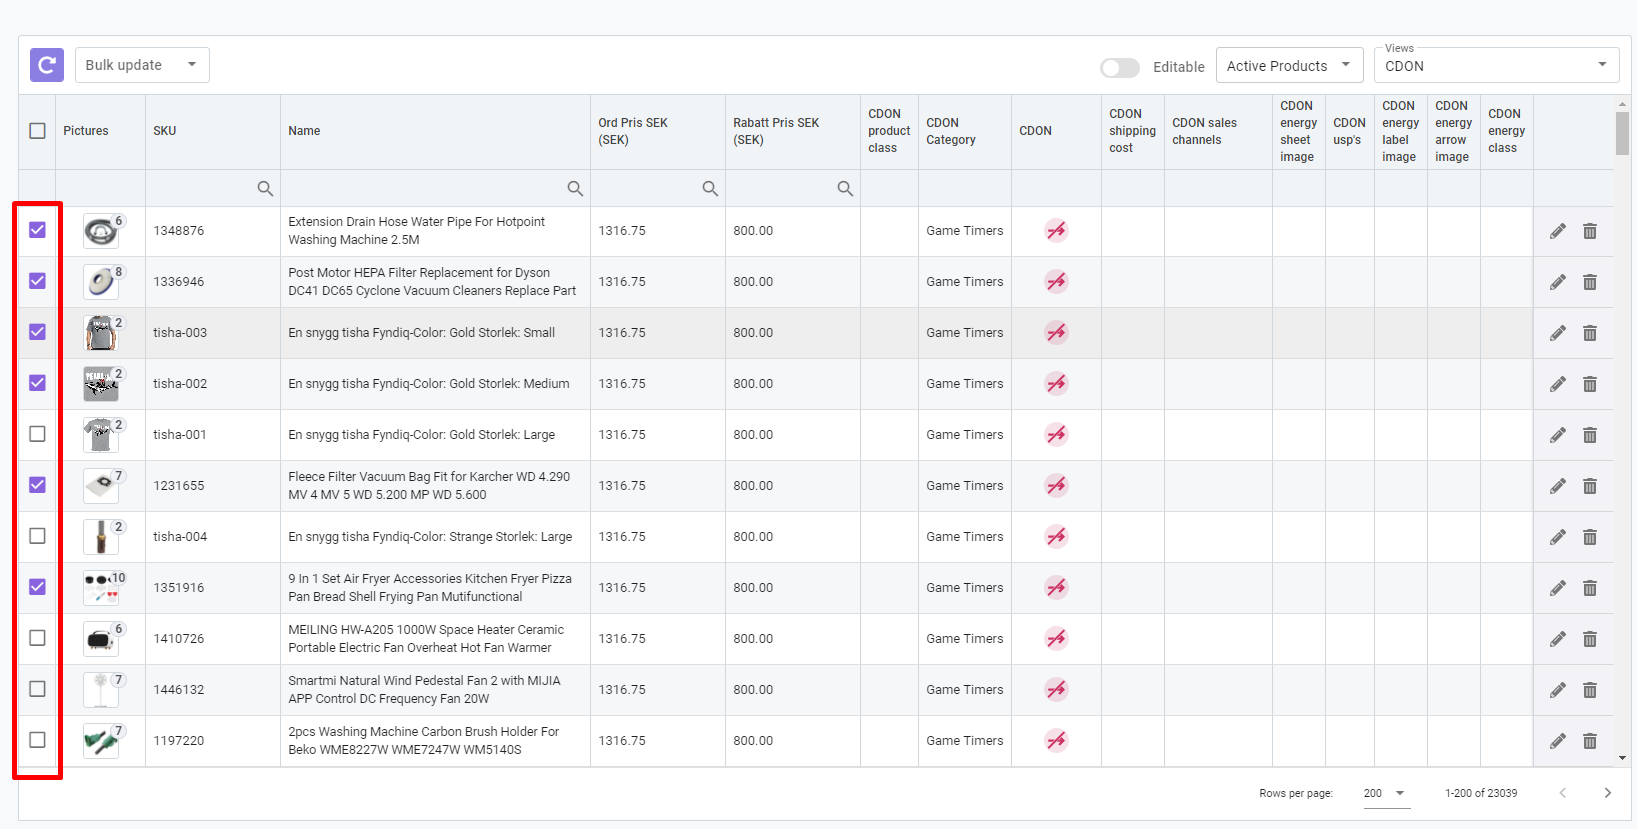This screenshot has width=1637, height=829.
Task: Open the Views CDON dropdown
Action: pyautogui.click(x=1497, y=66)
